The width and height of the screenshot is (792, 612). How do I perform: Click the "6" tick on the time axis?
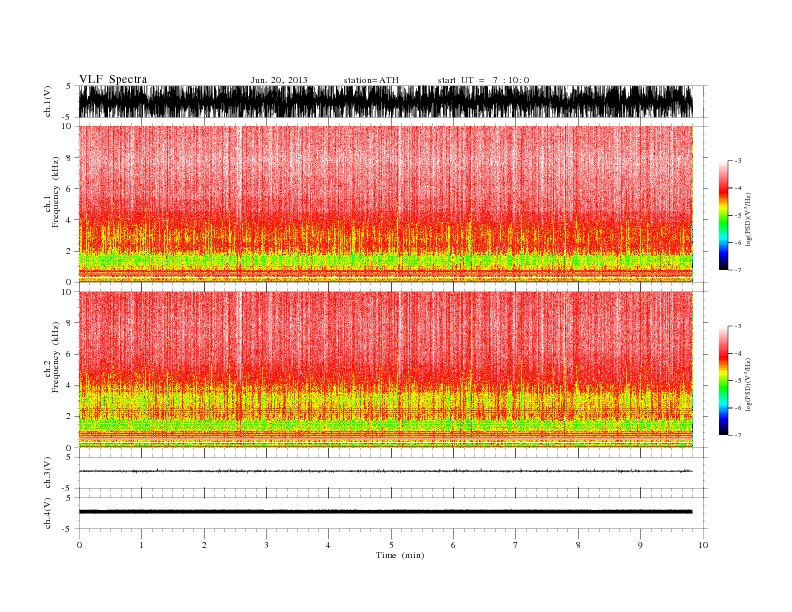[x=453, y=545]
